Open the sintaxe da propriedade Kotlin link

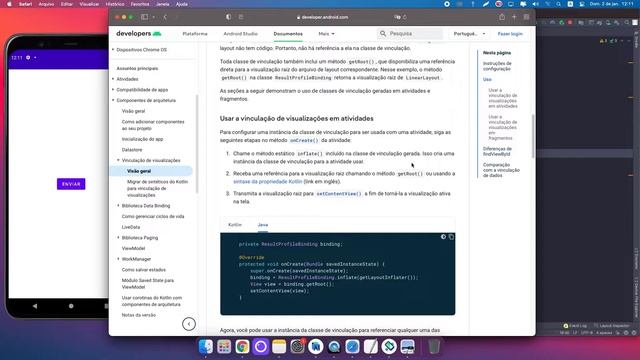pos(268,182)
